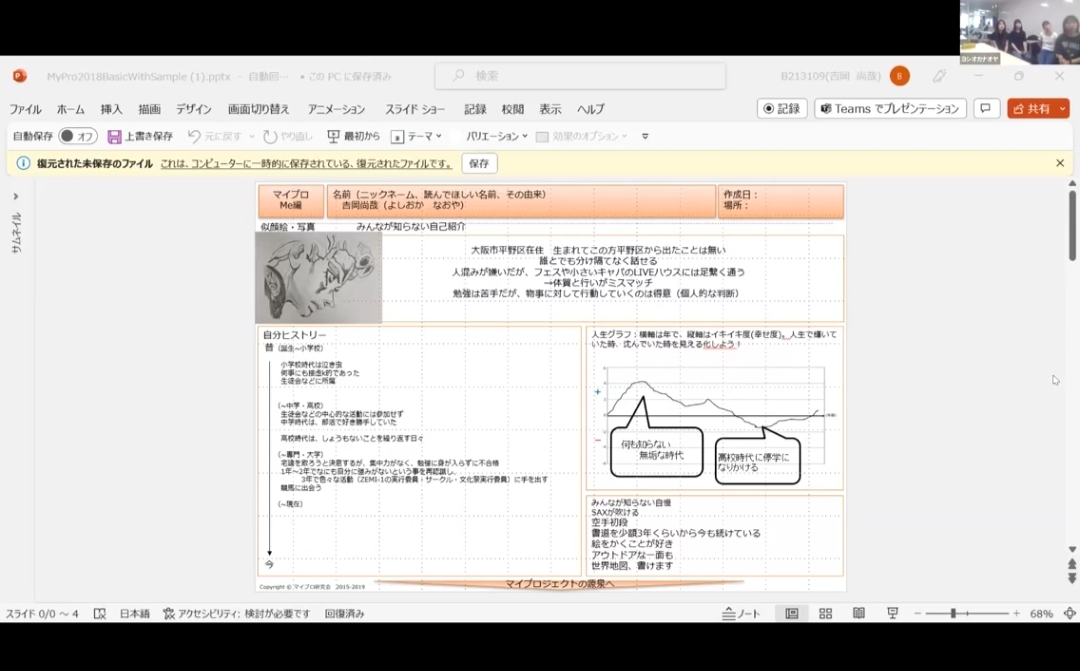Click the recovered-file info message link

coord(306,163)
